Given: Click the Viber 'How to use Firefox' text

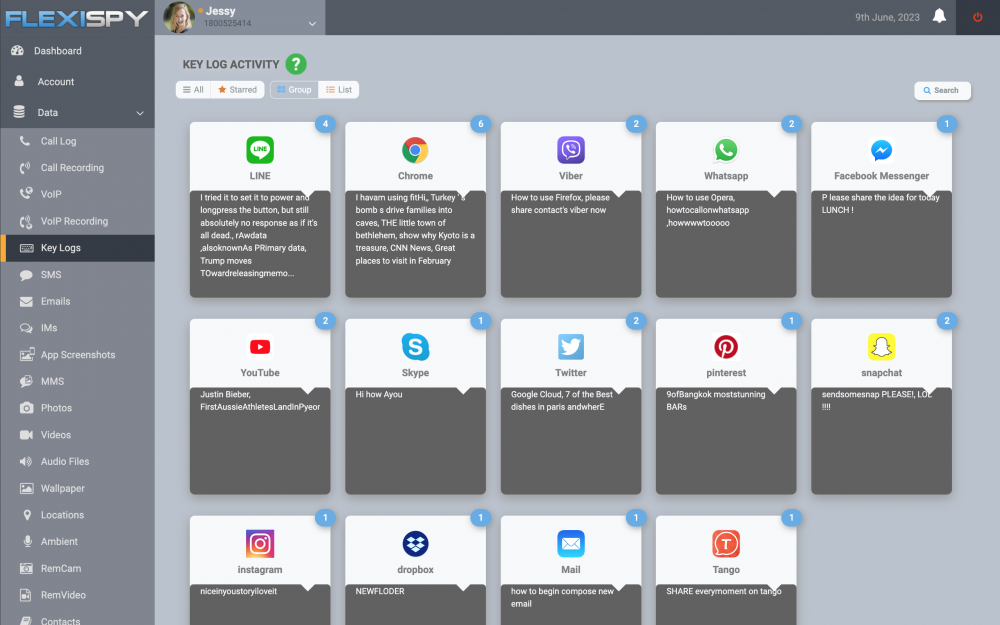Looking at the screenshot, I should pos(560,204).
